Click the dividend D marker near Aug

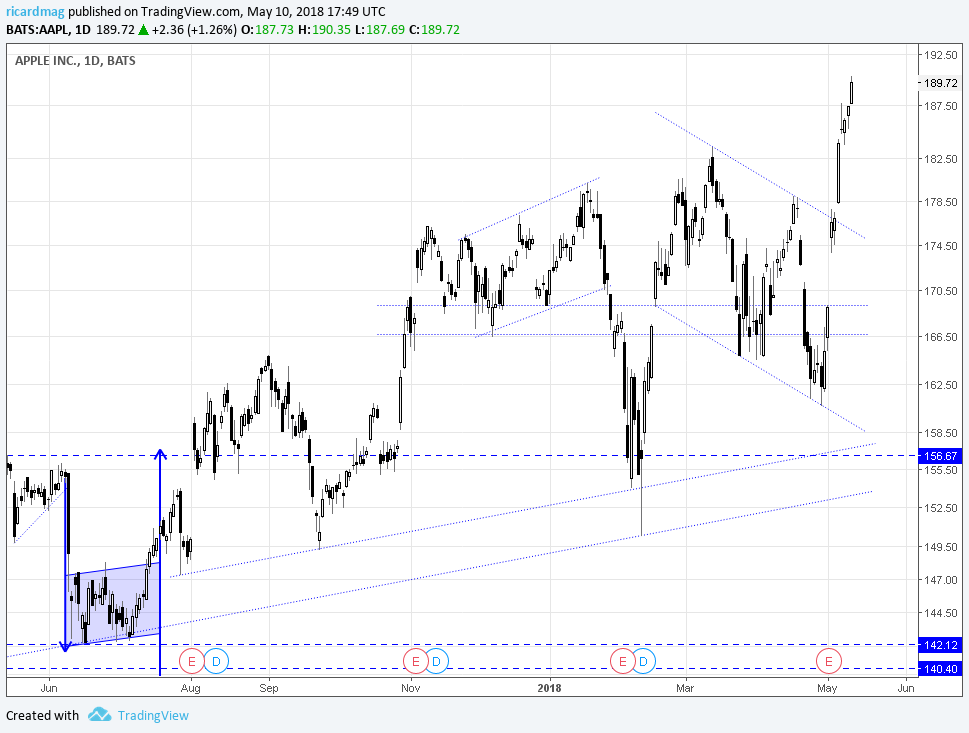tap(216, 661)
